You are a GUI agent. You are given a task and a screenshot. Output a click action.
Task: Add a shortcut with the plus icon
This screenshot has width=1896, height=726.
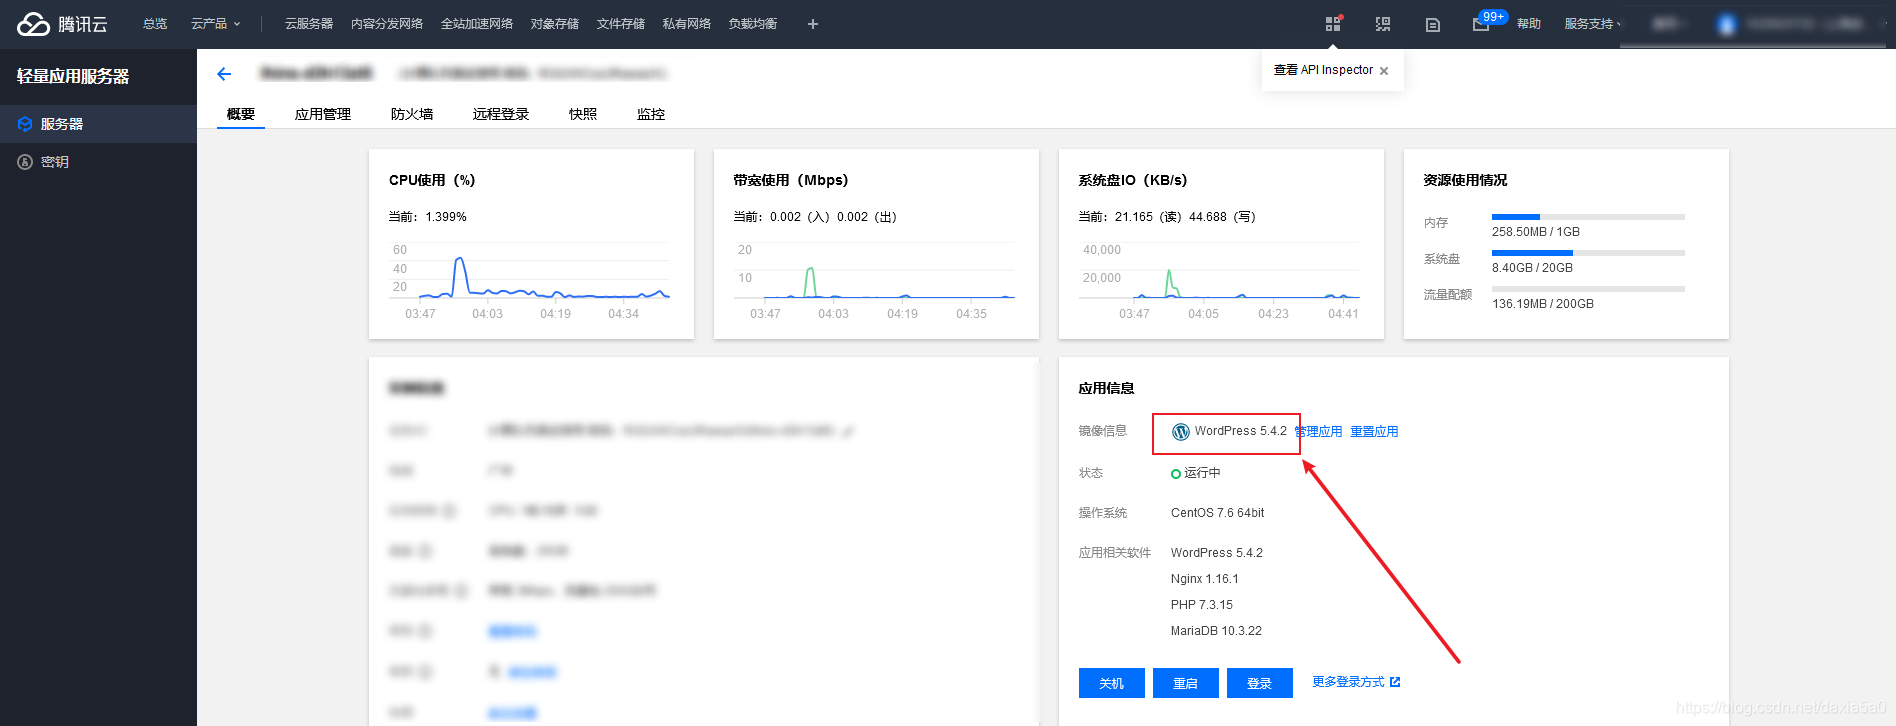point(813,24)
